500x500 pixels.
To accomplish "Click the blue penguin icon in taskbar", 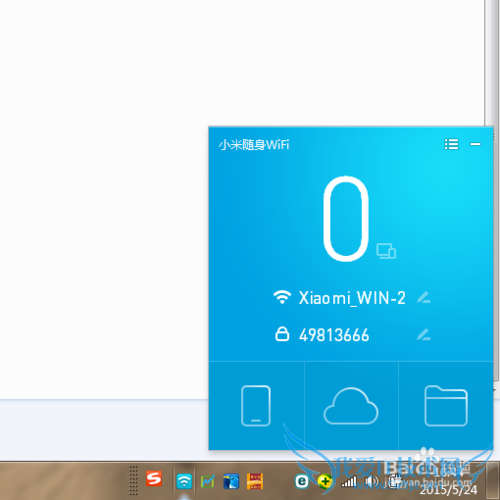I will click(x=231, y=481).
